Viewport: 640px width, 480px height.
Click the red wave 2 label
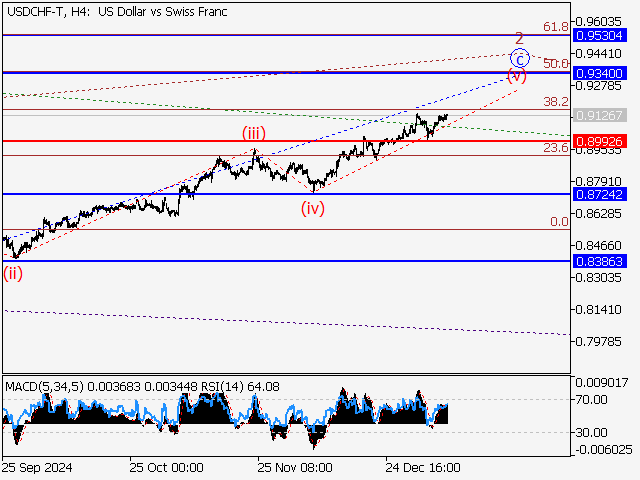pyautogui.click(x=519, y=39)
